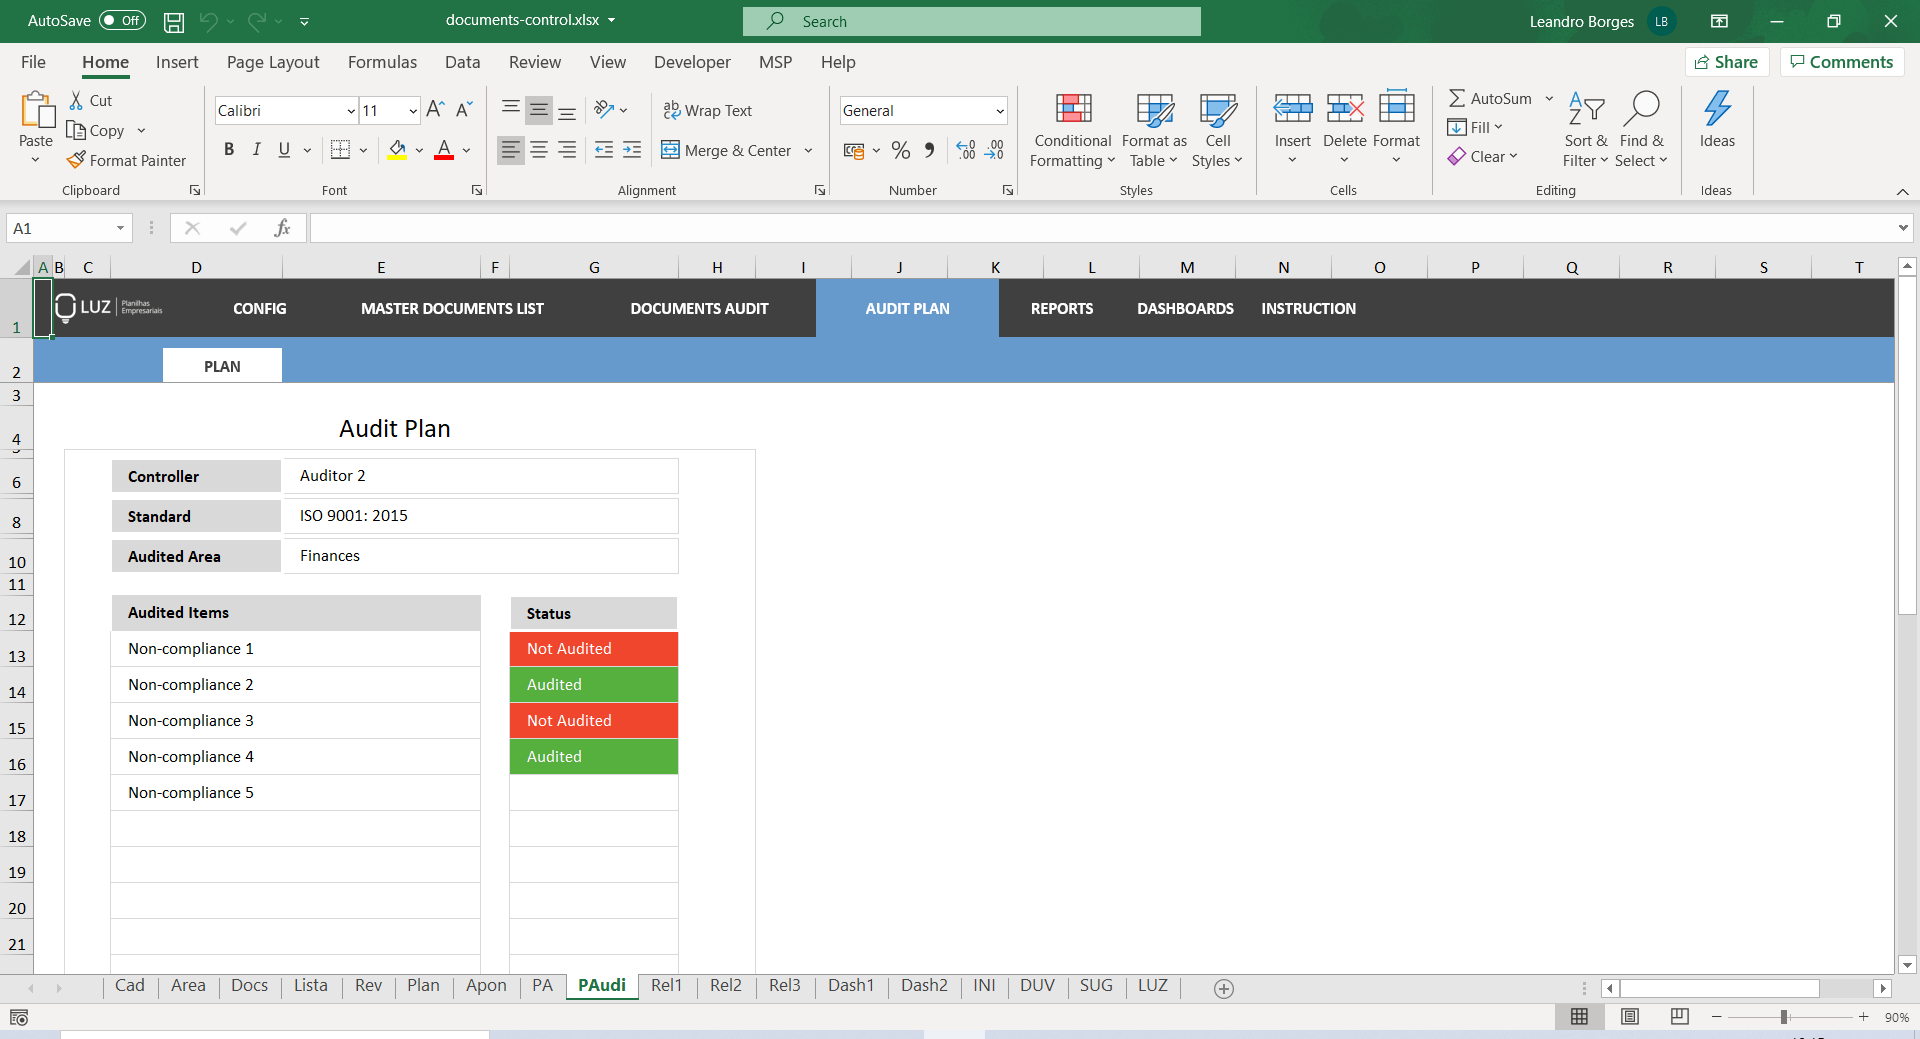
Task: Select the Format Painter tool
Action: point(127,160)
